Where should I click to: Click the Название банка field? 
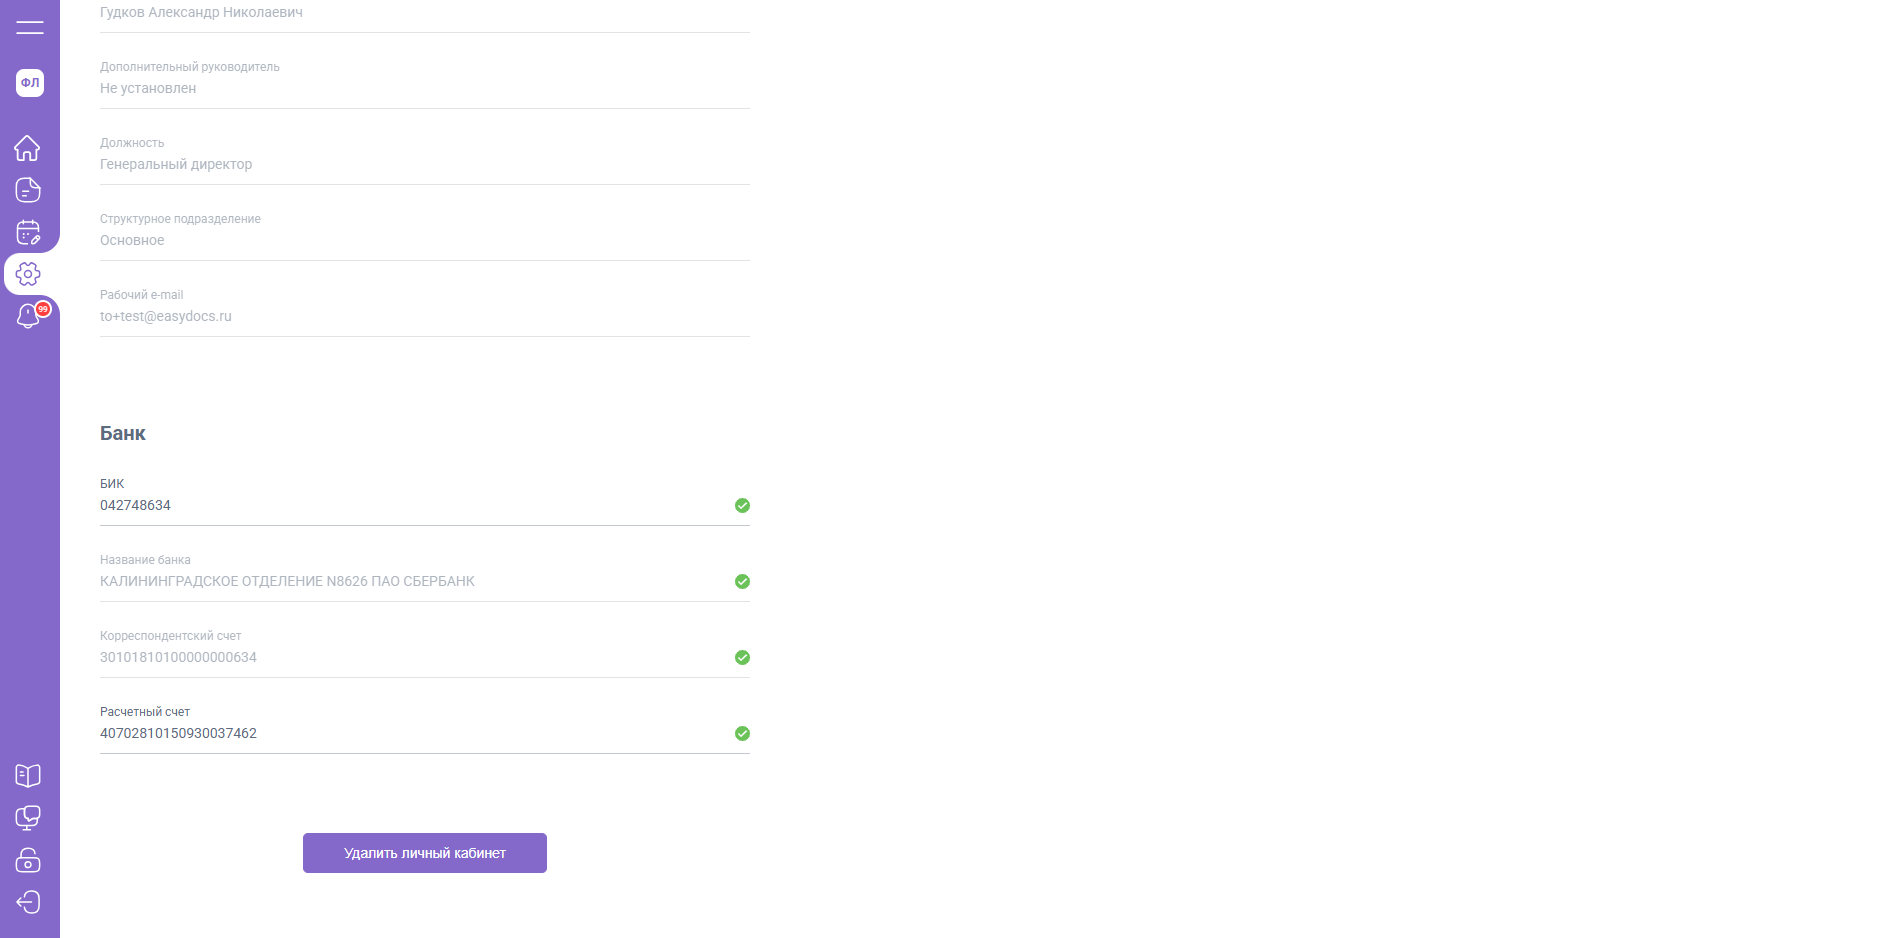tap(410, 581)
